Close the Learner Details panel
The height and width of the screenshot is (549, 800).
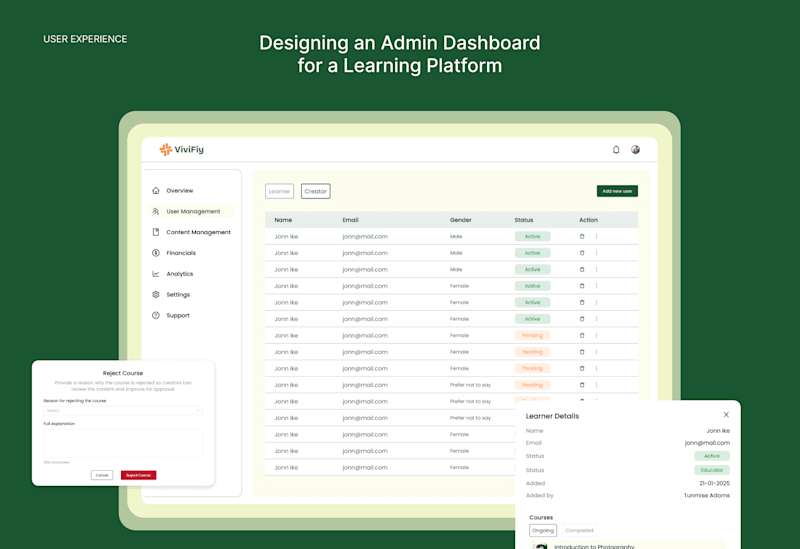(726, 415)
